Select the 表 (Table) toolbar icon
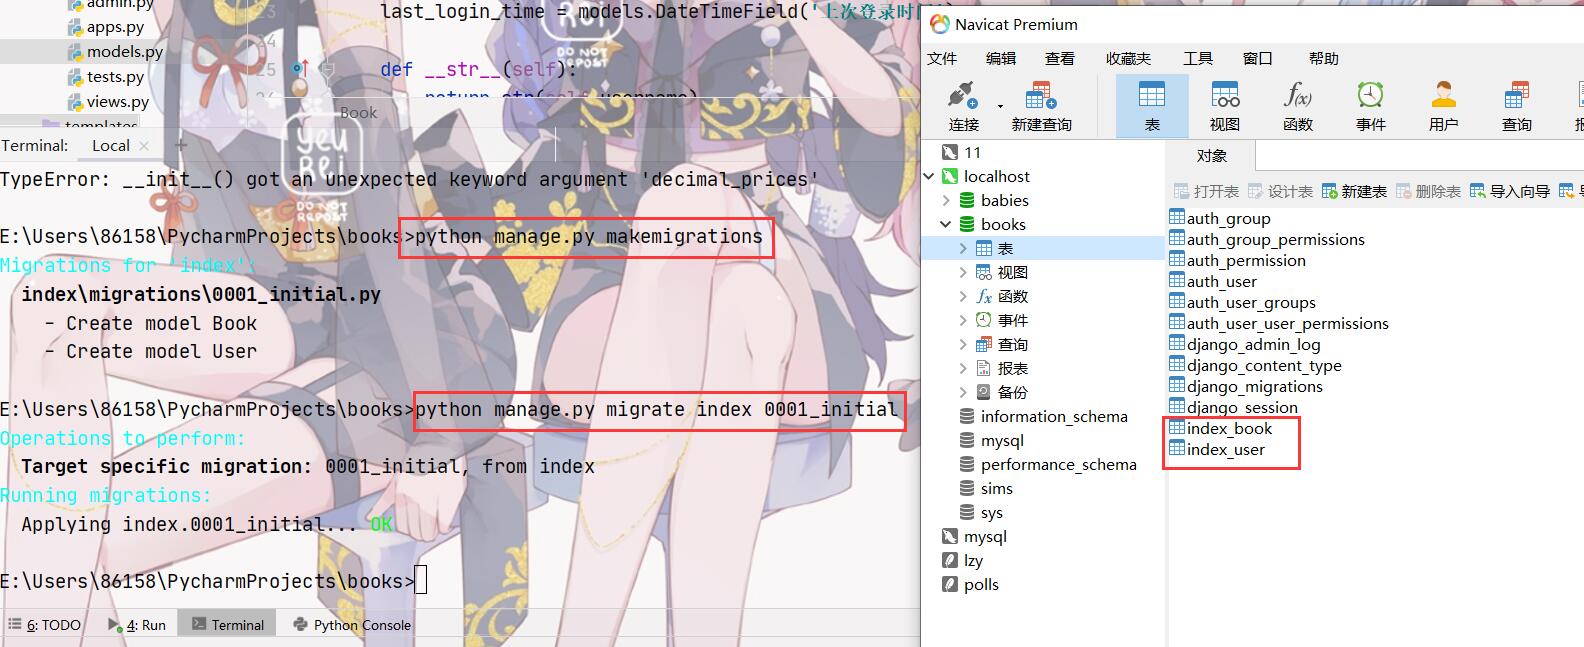Image resolution: width=1584 pixels, height=647 pixels. tap(1152, 106)
